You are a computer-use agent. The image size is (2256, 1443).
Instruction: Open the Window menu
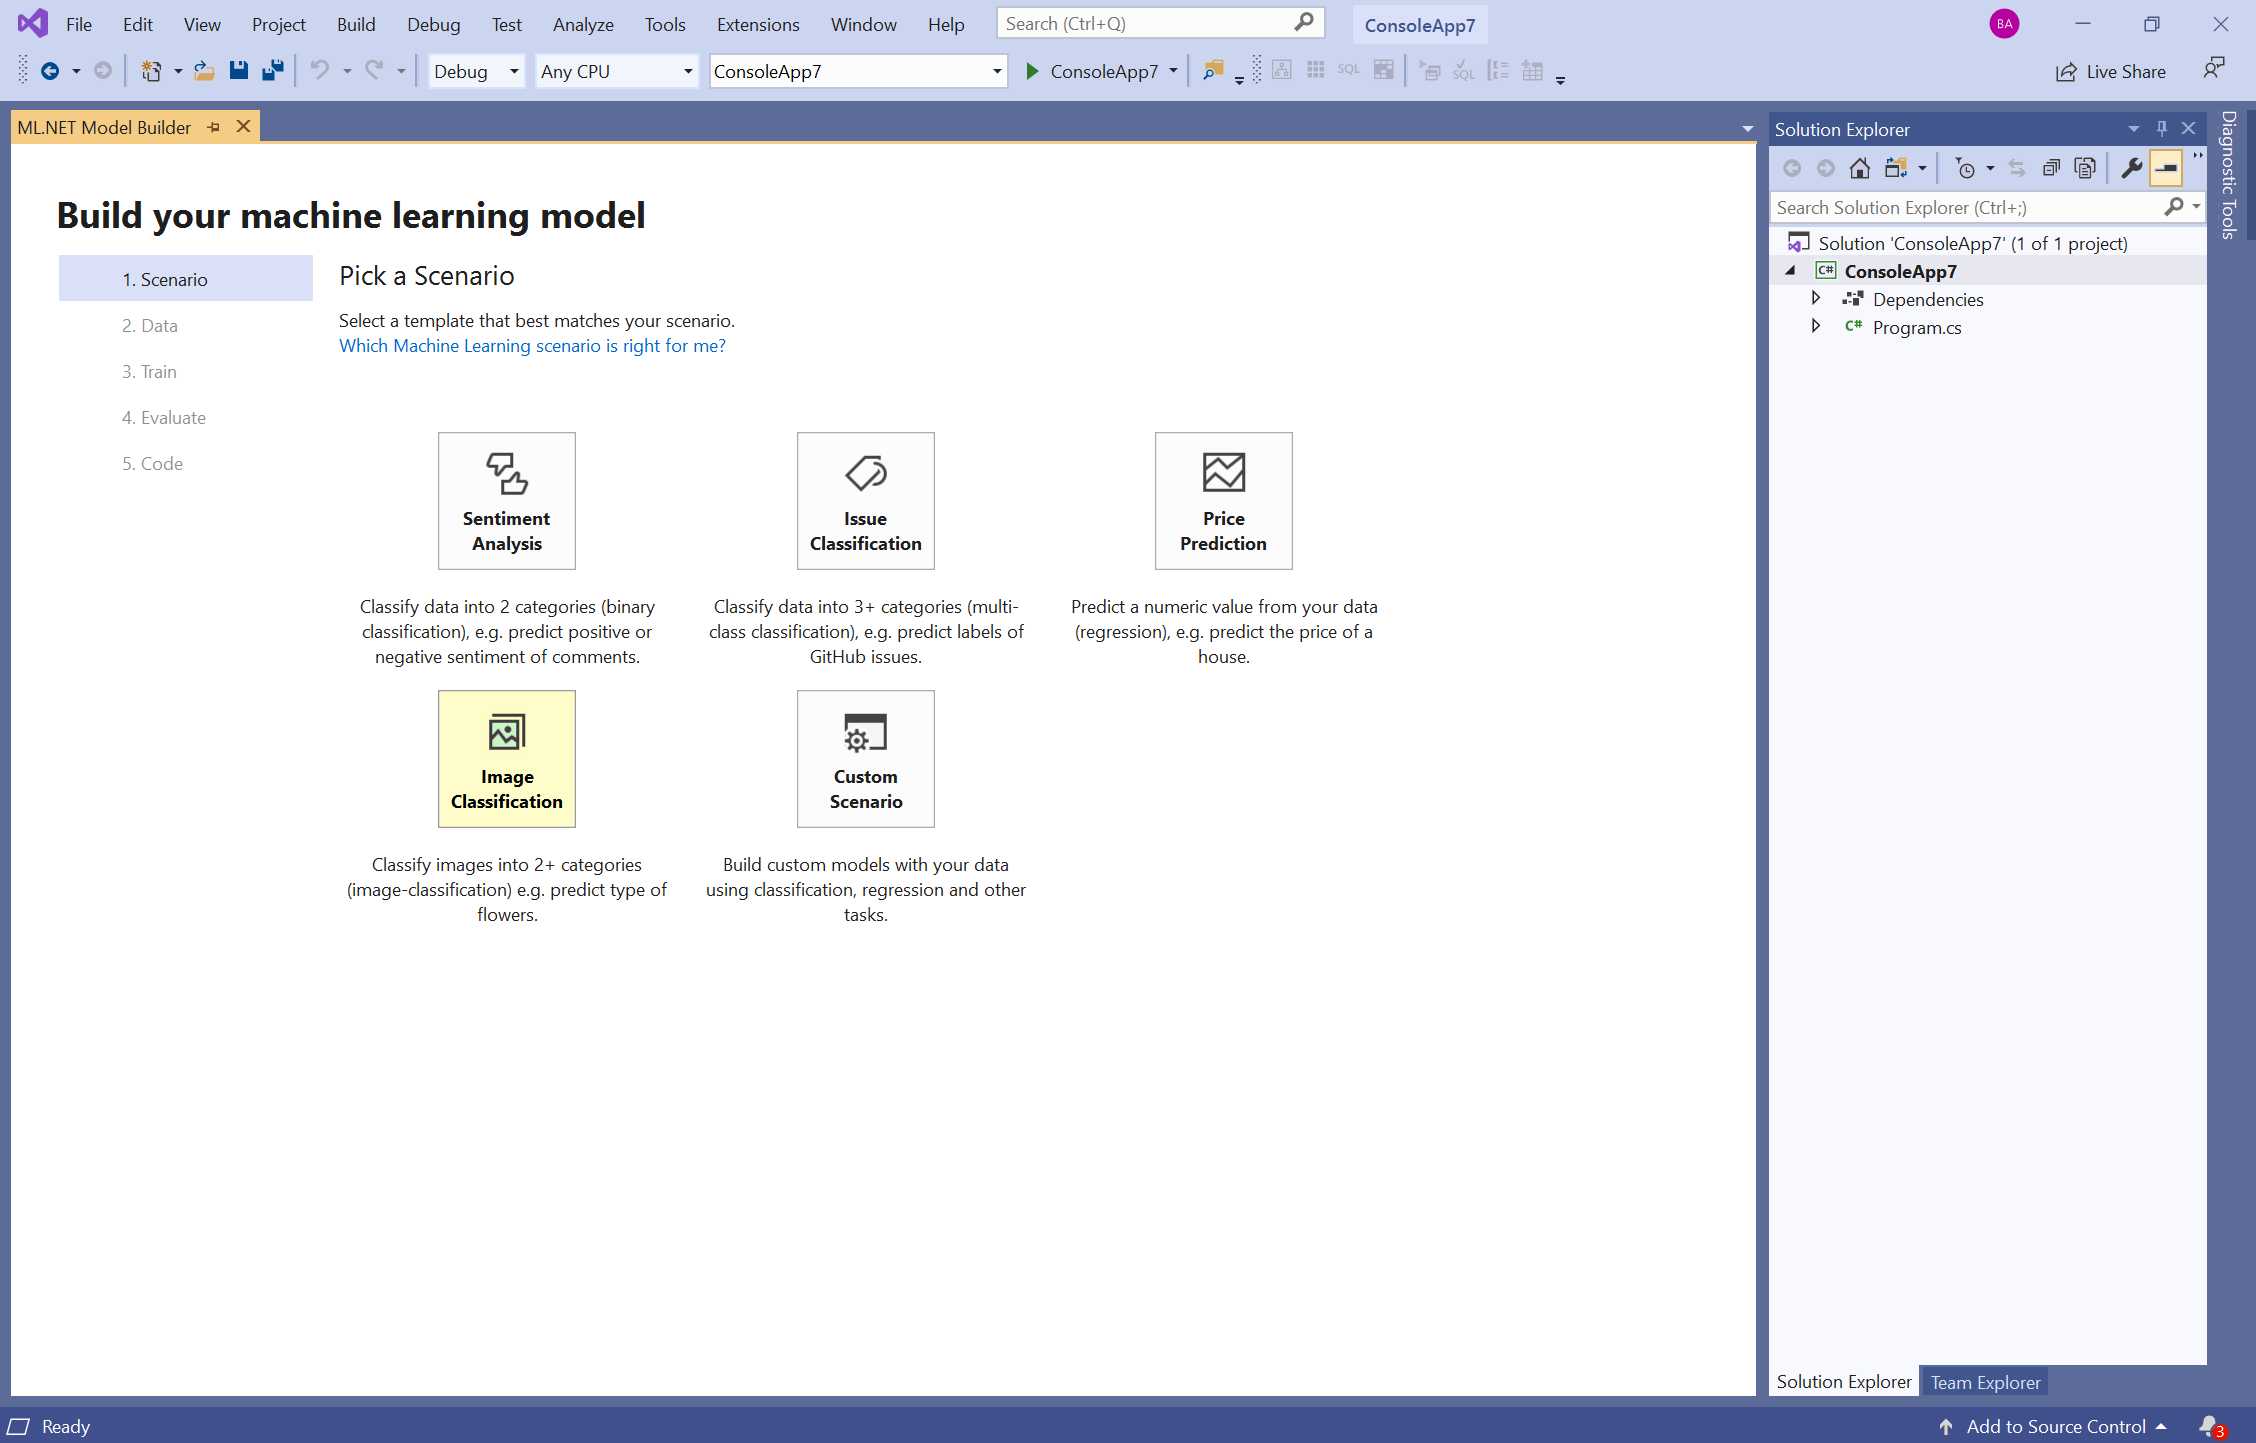[x=863, y=24]
